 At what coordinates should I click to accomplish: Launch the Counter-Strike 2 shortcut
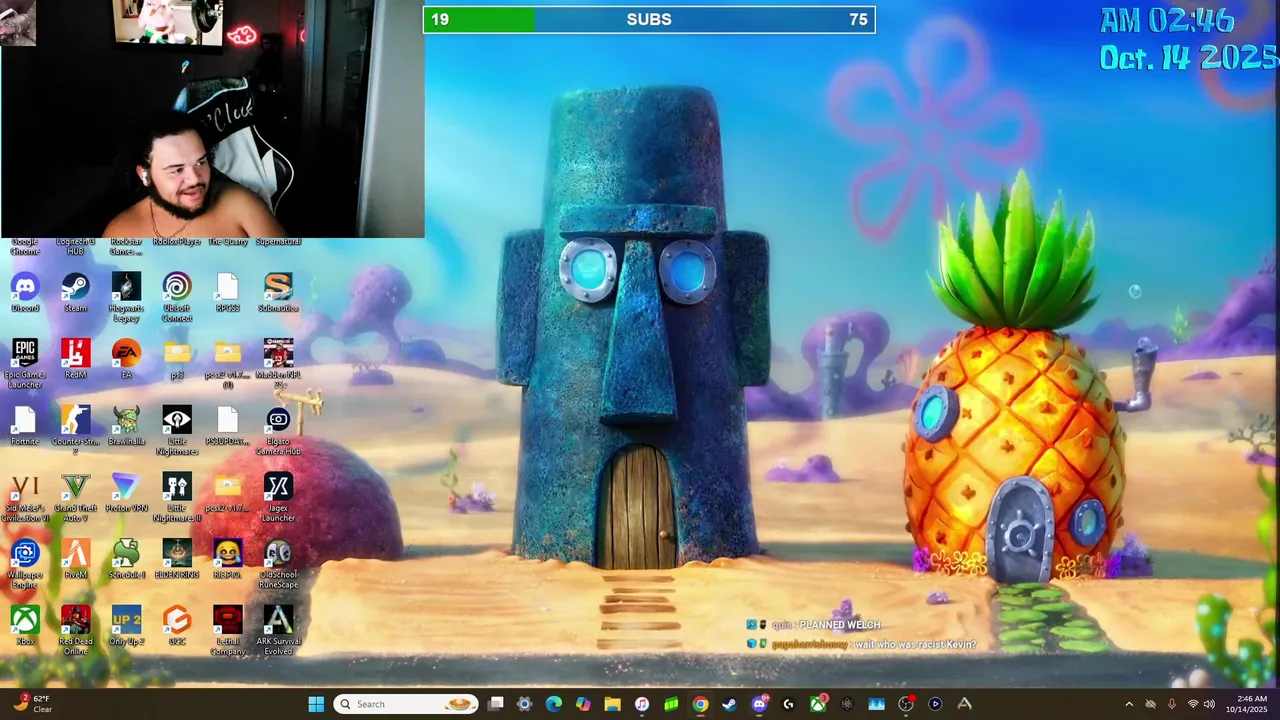click(x=75, y=431)
